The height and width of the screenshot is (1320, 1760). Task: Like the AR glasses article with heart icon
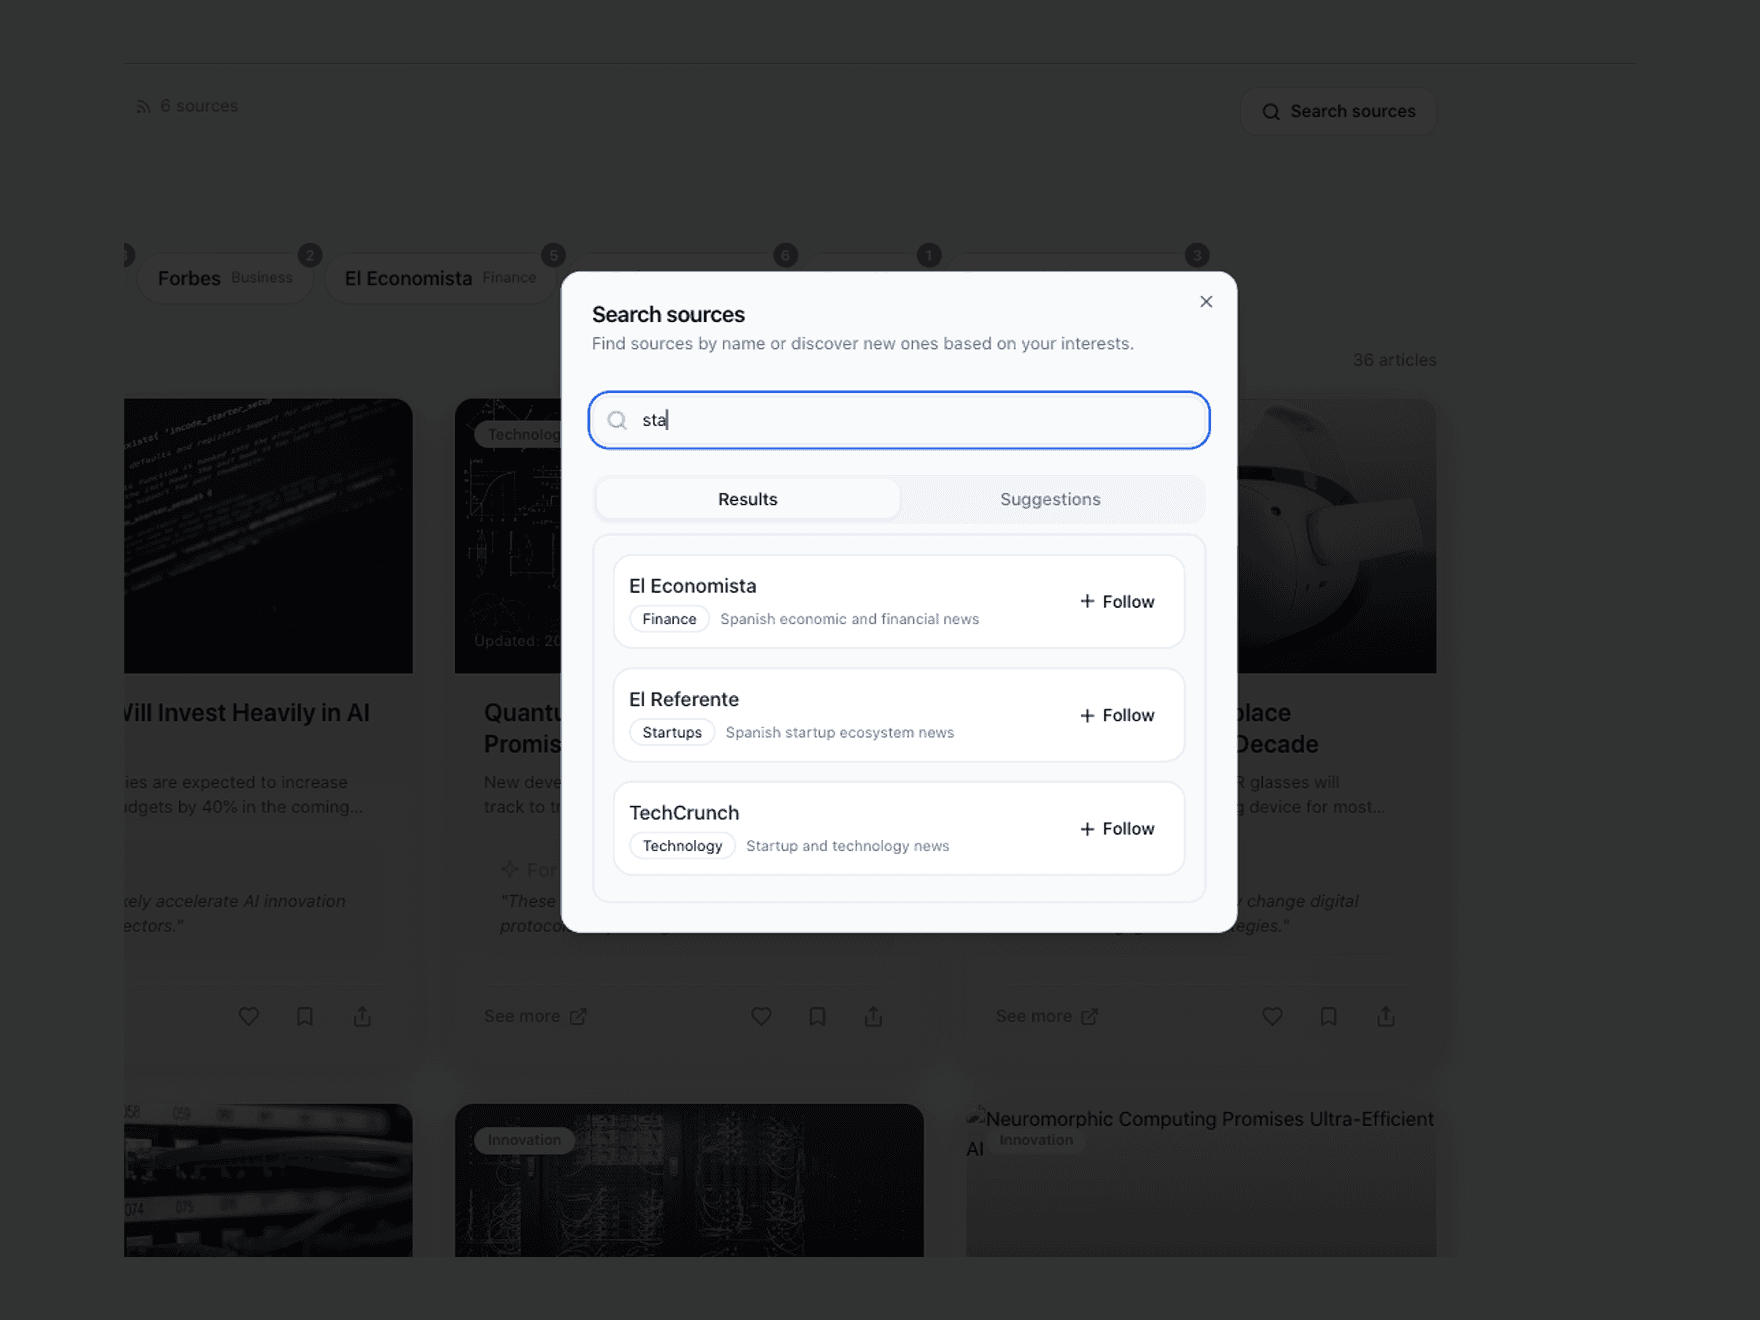pyautogui.click(x=1272, y=1016)
